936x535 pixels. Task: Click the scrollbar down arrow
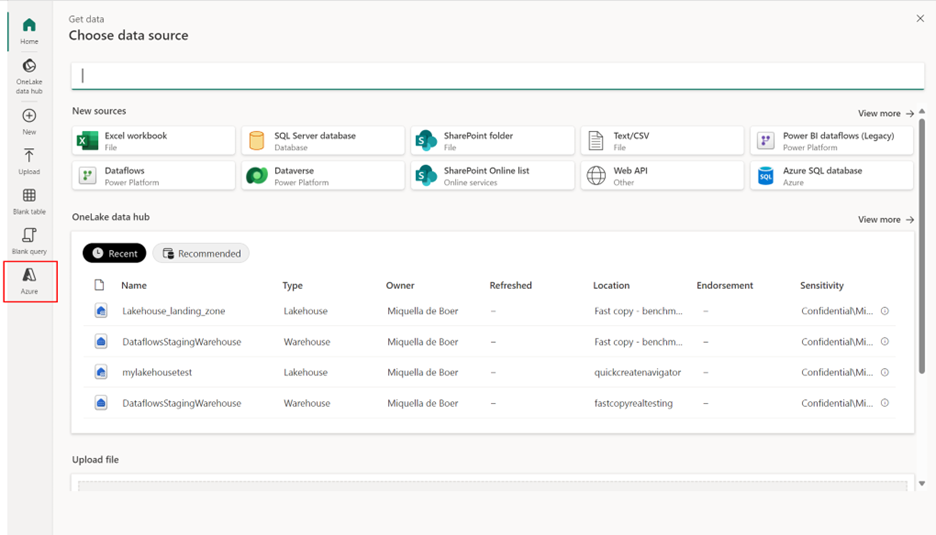tap(922, 484)
